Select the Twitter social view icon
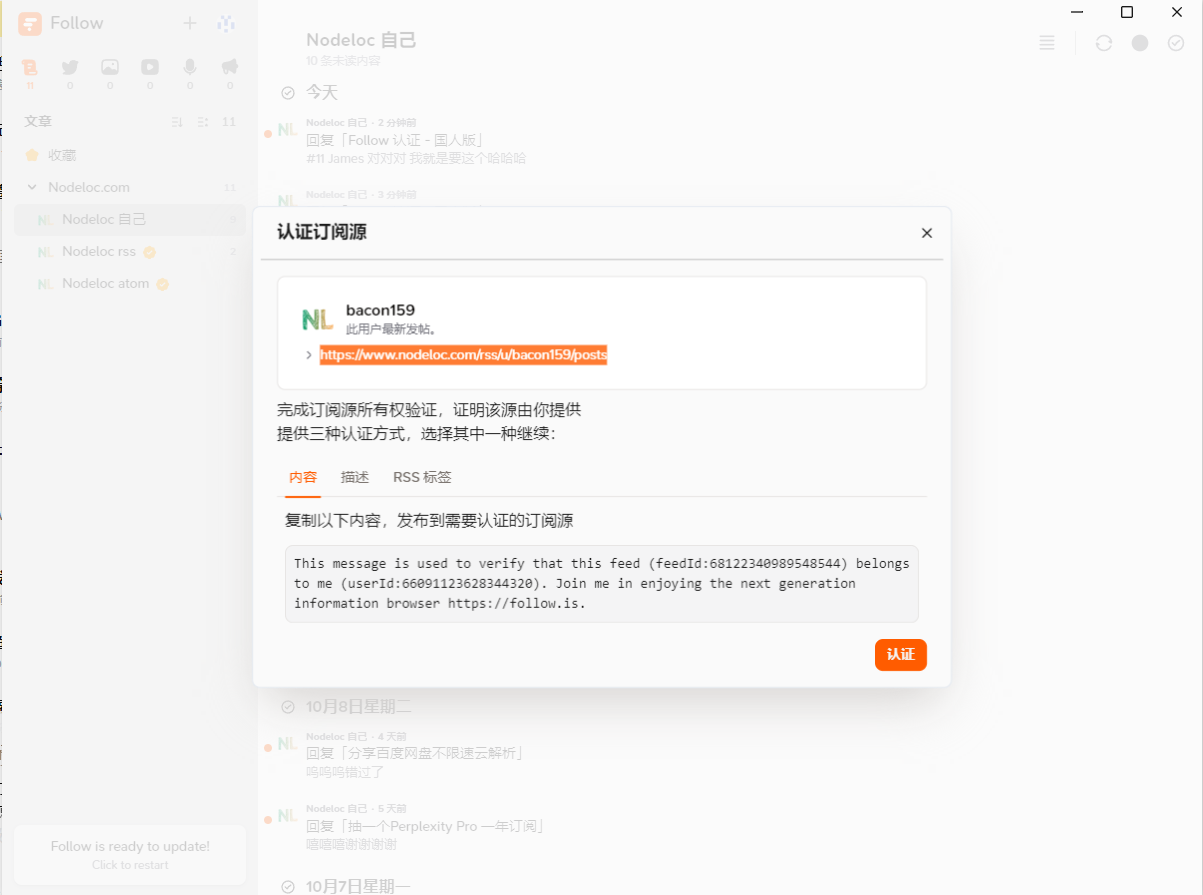Viewport: 1203px width, 895px height. pos(70,67)
